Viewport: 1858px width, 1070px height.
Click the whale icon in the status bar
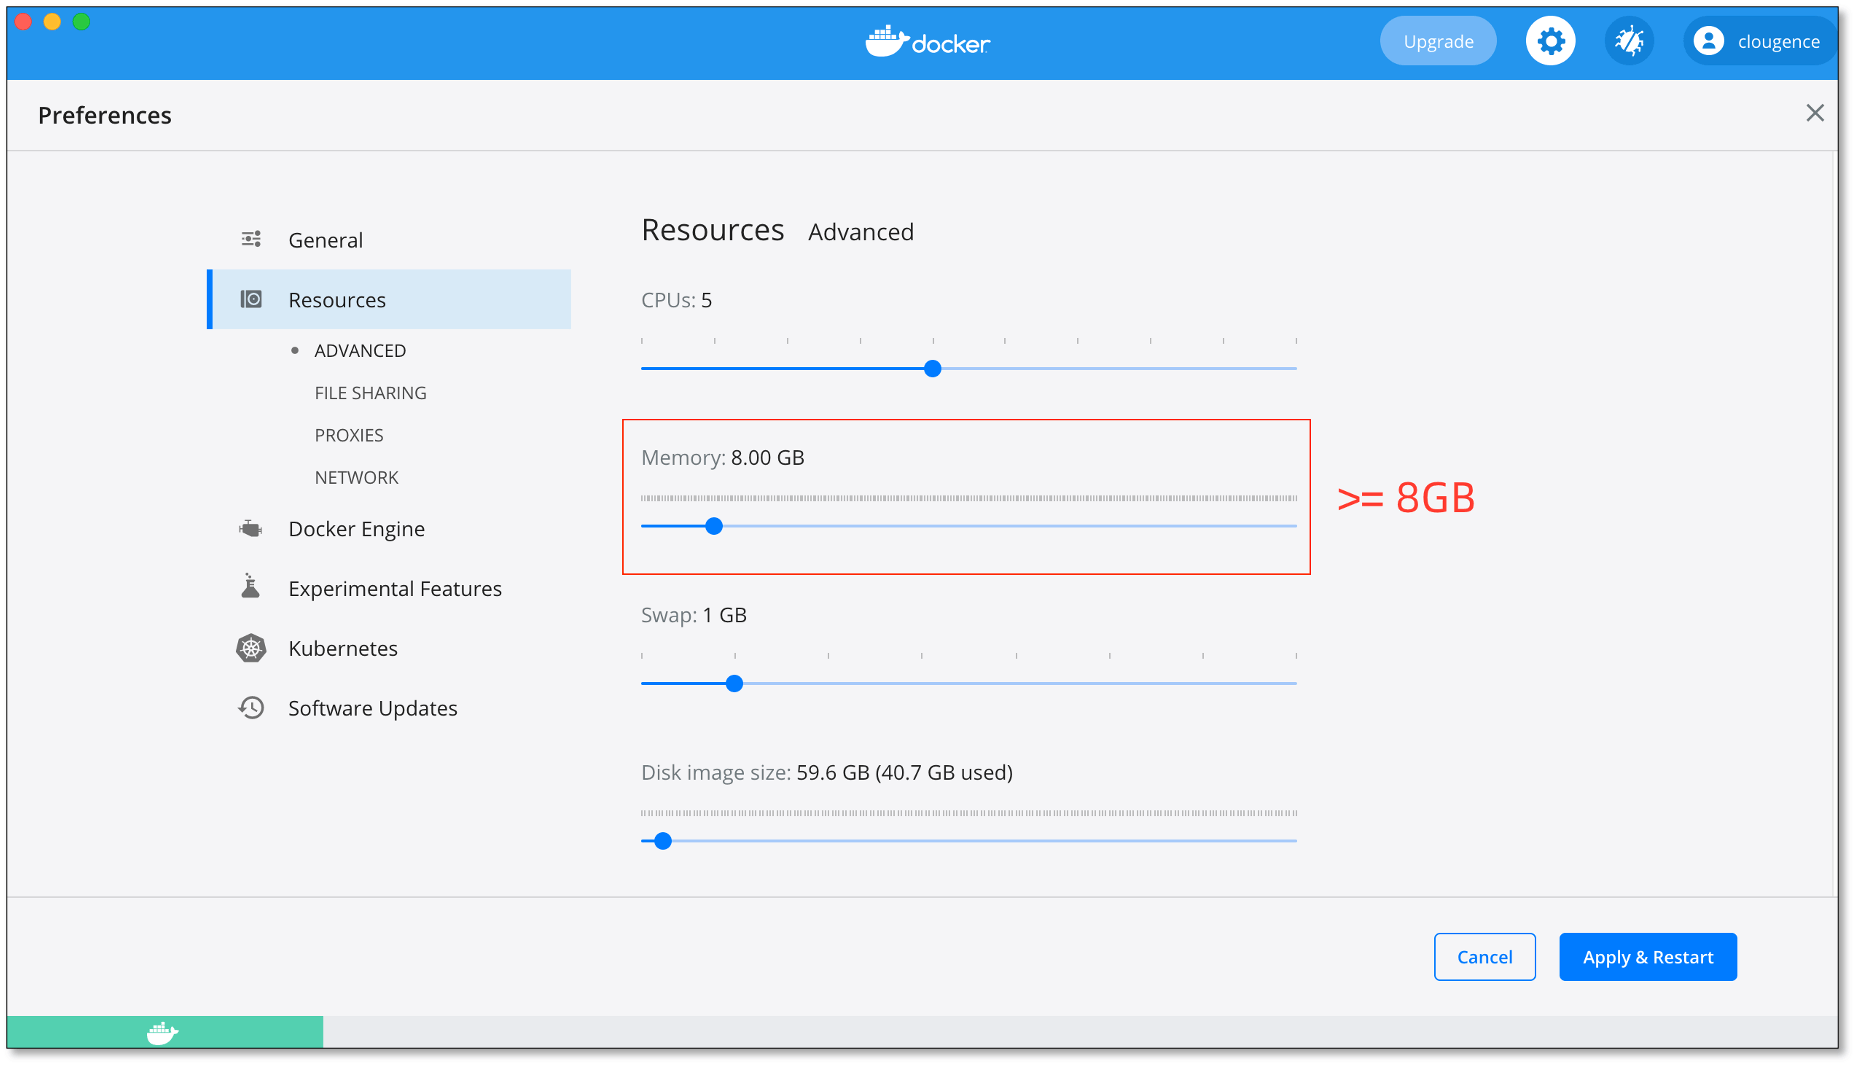click(x=162, y=1033)
